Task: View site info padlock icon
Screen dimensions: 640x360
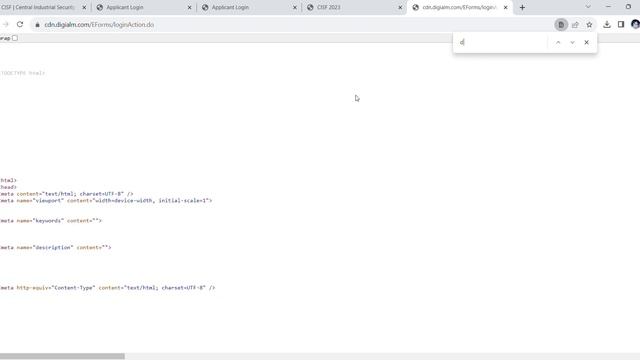Action: tap(38, 25)
